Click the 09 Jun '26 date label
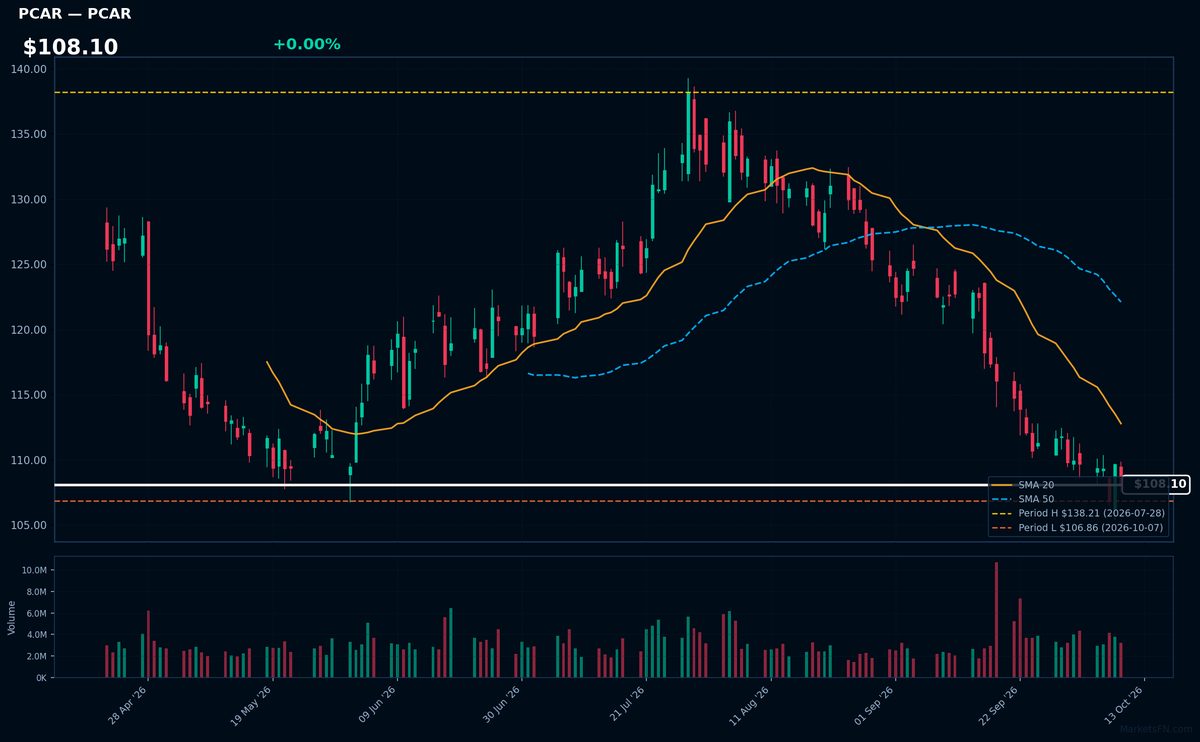1200x742 pixels. pos(377,704)
